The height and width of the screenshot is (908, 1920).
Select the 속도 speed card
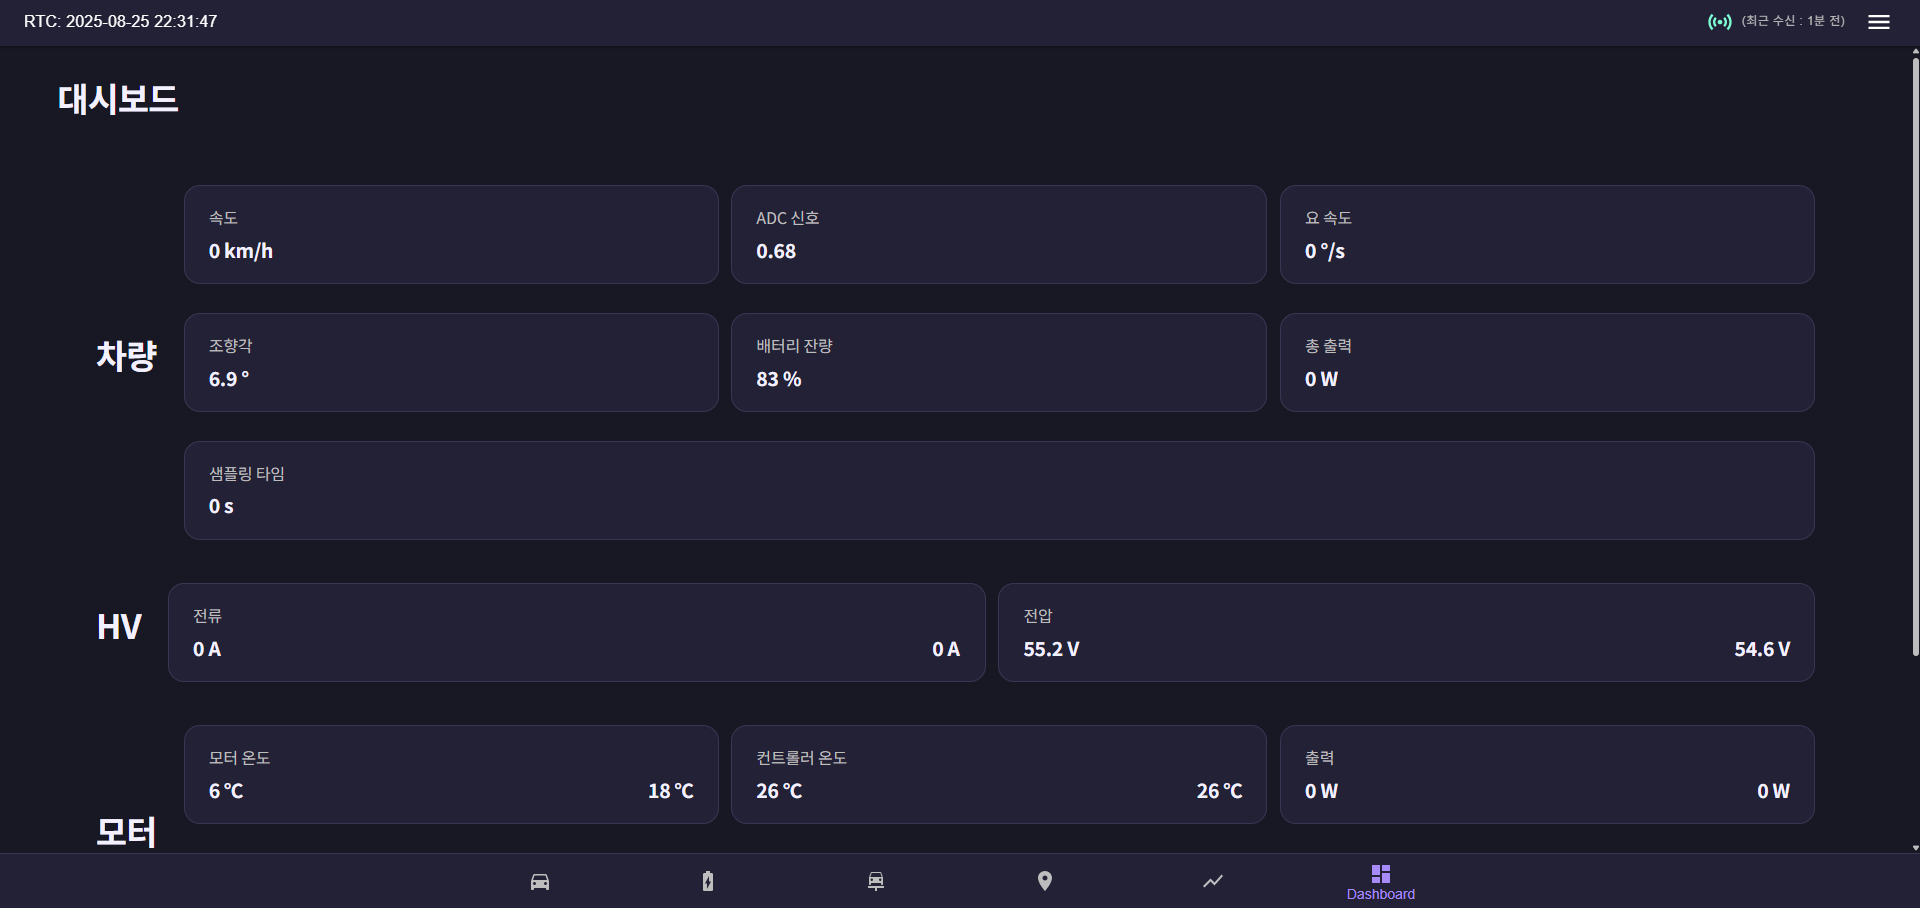[451, 234]
